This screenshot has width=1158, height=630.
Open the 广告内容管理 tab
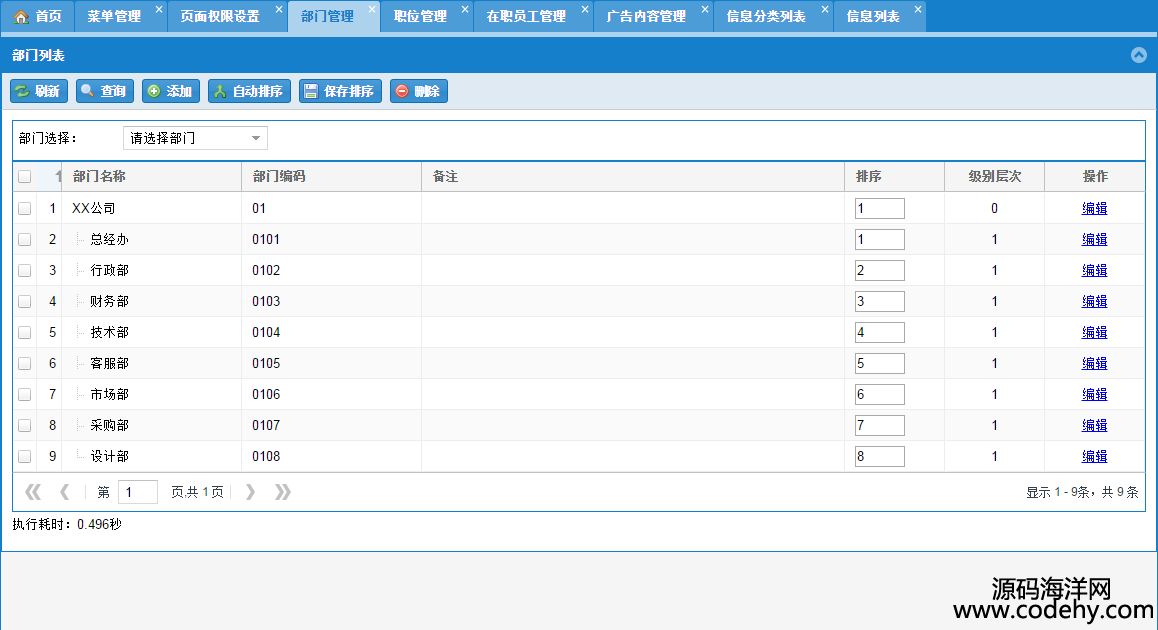[646, 16]
